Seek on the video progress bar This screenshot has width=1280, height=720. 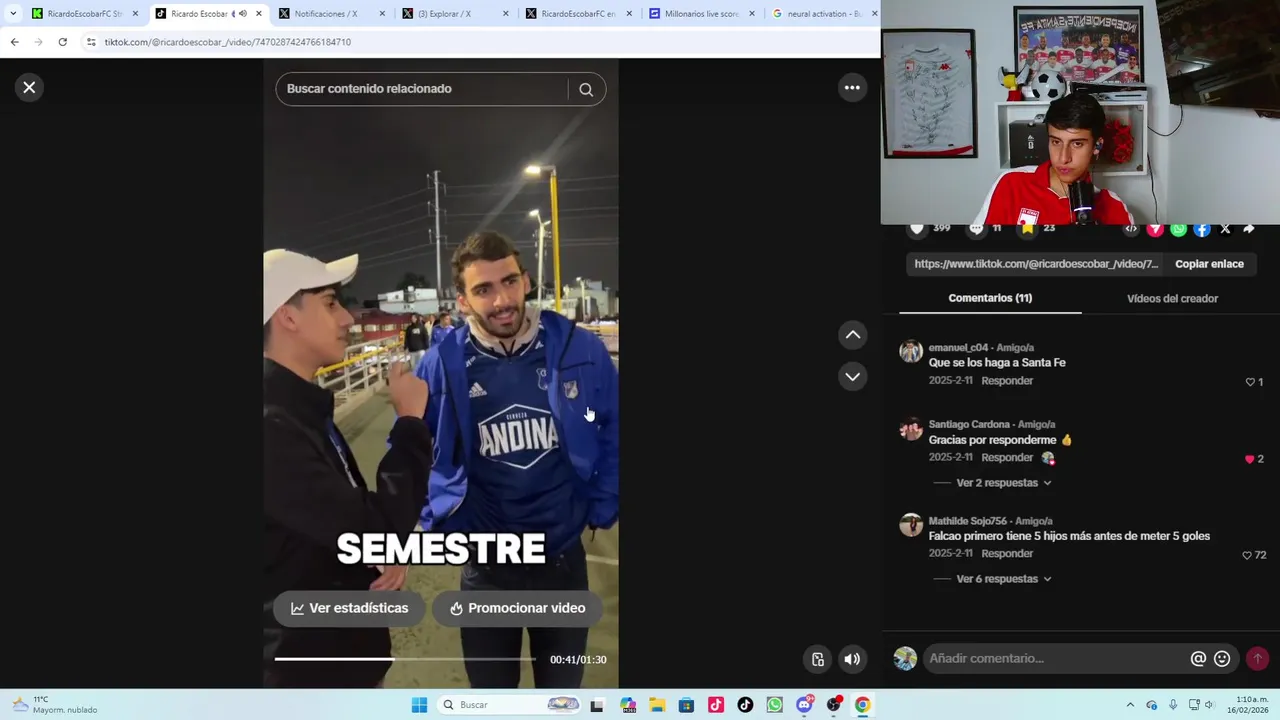point(405,659)
